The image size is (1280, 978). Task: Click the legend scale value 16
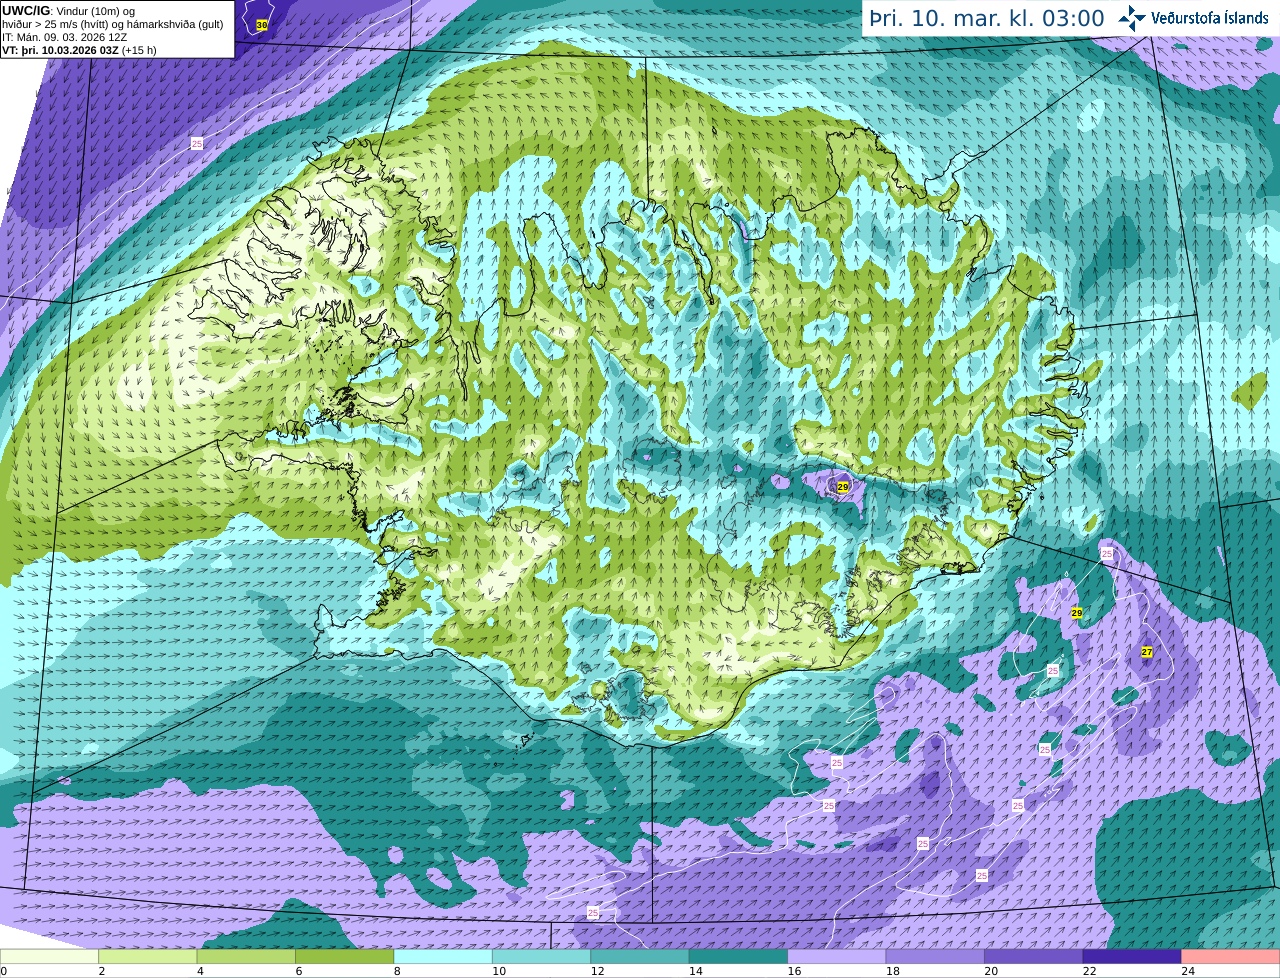point(794,971)
